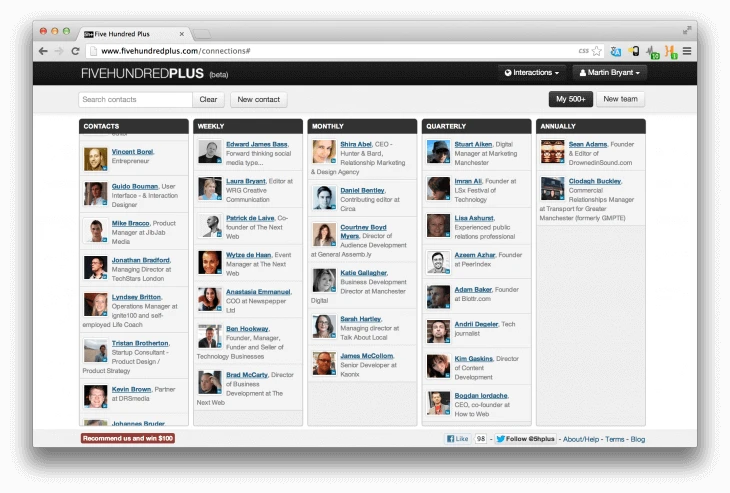Viewport: 730px width, 493px height.
Task: Open Vincent Borel's contact profile
Action: coord(132,152)
